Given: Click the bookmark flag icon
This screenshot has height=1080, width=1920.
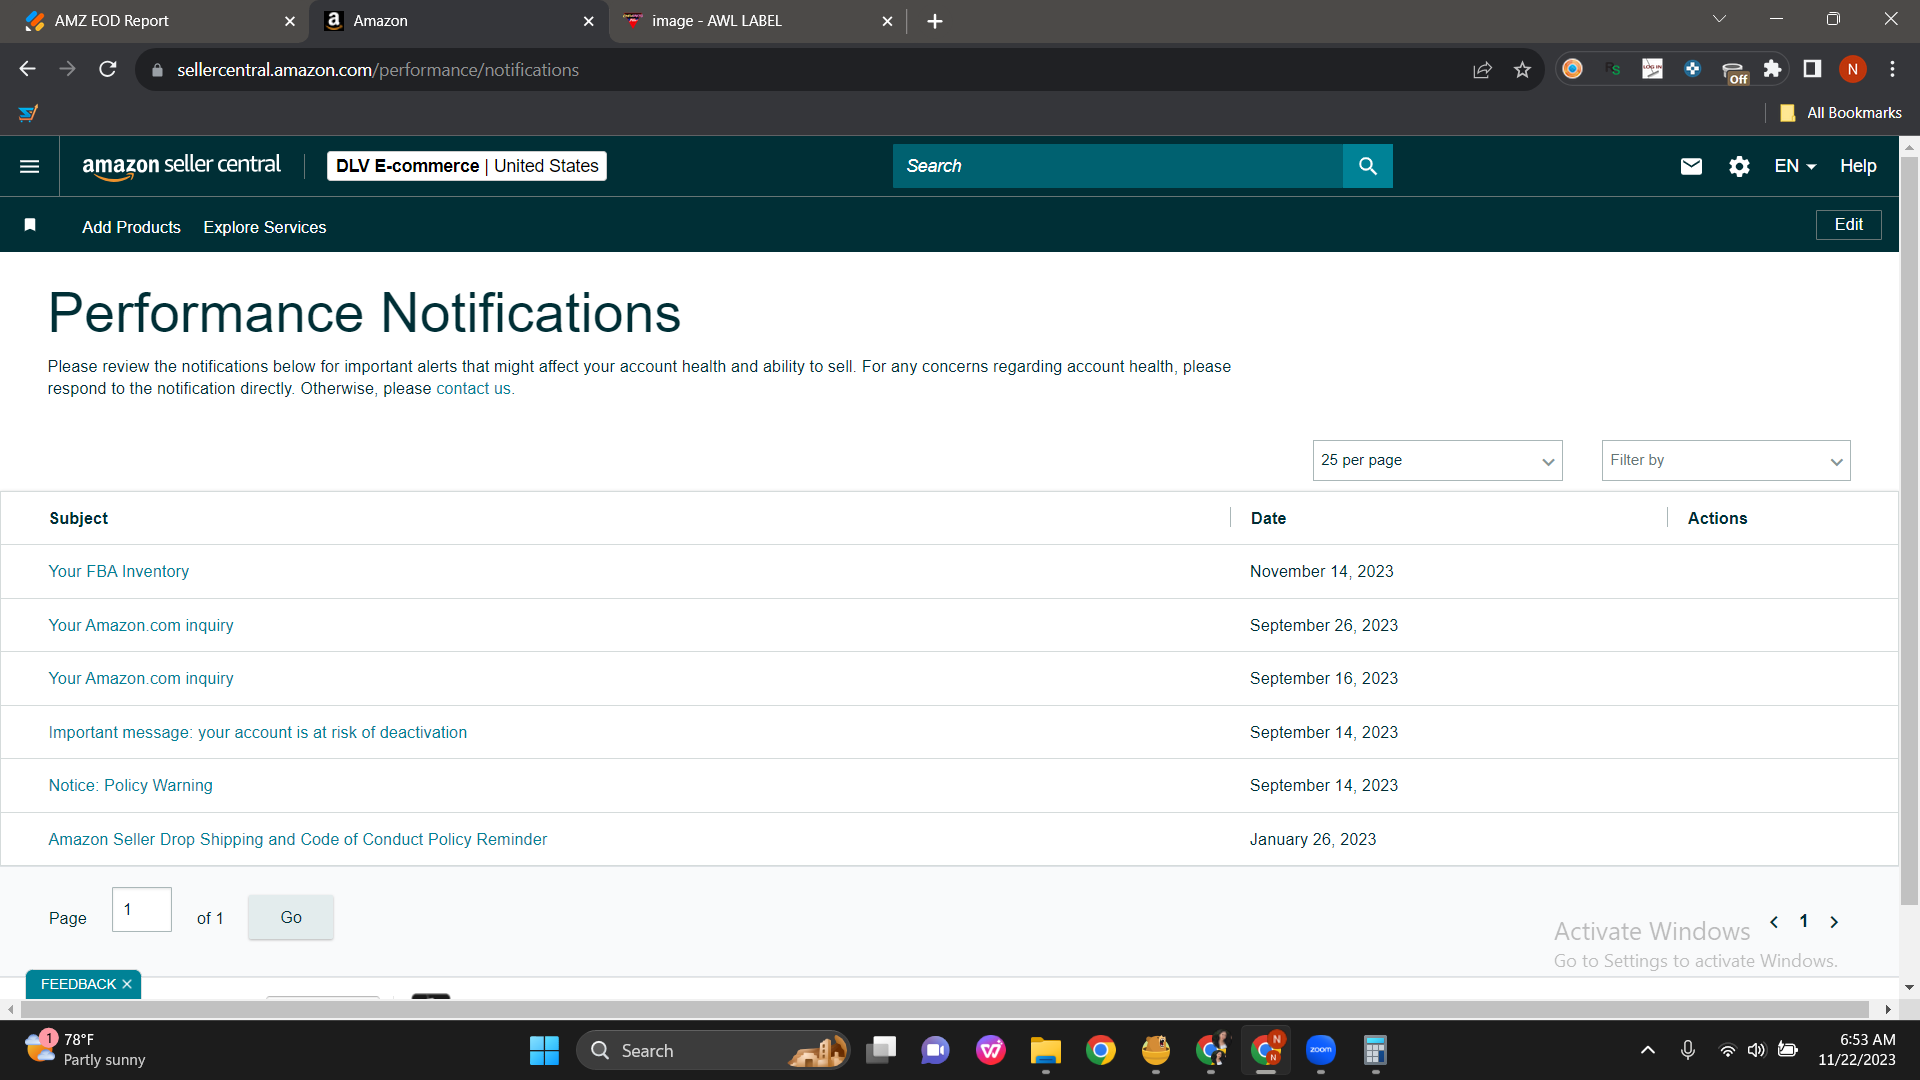Looking at the screenshot, I should (x=30, y=225).
